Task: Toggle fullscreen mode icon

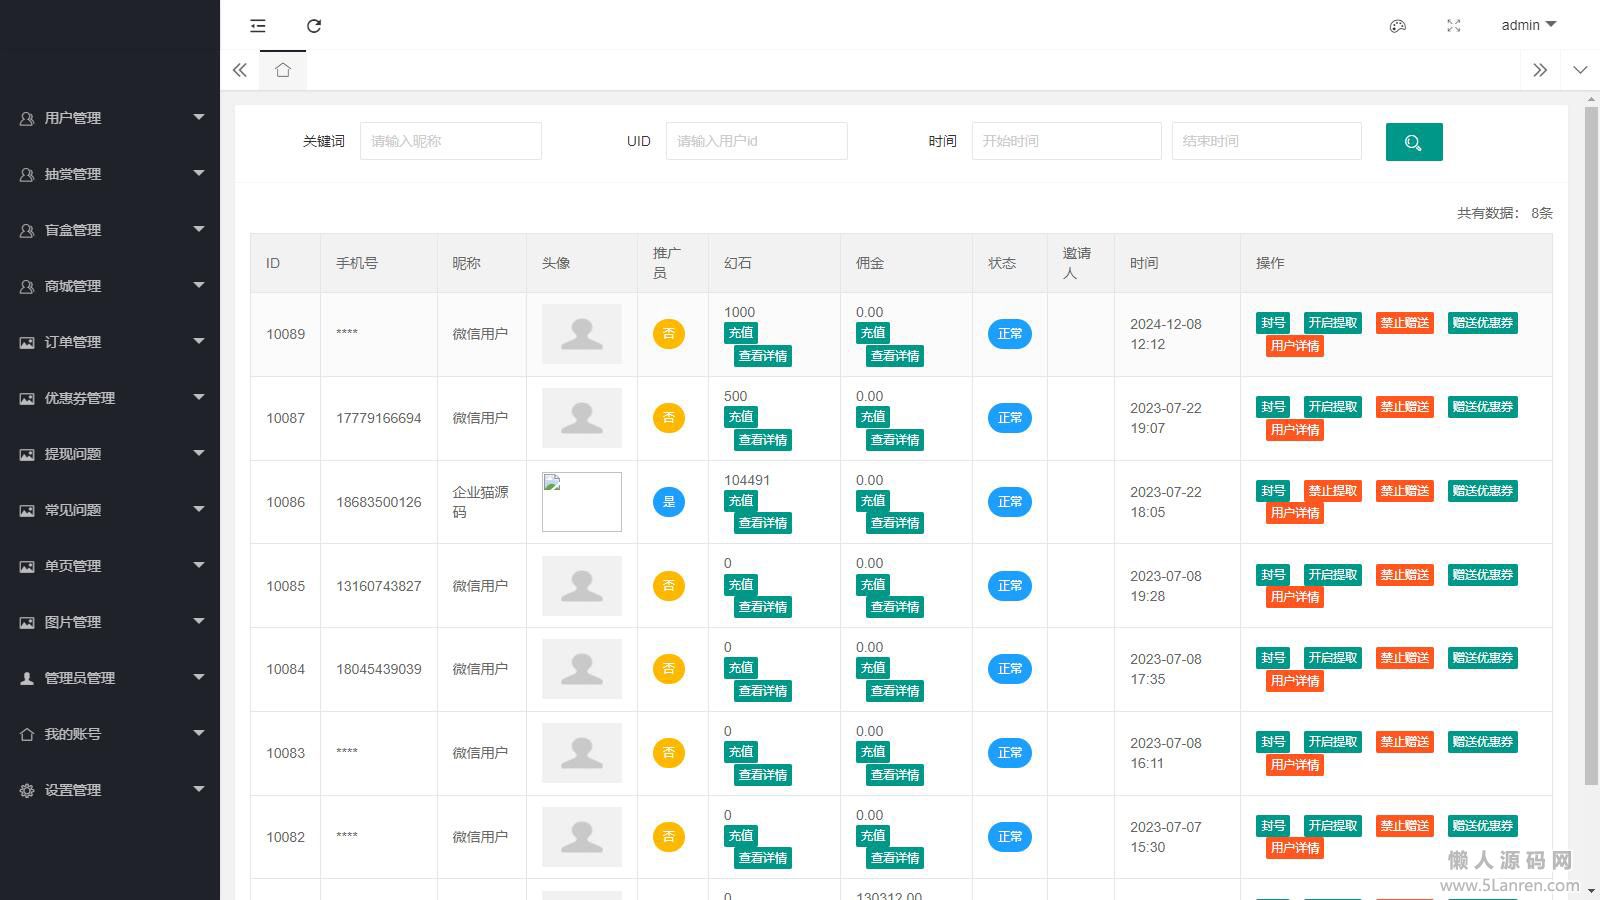Action: tap(1454, 26)
